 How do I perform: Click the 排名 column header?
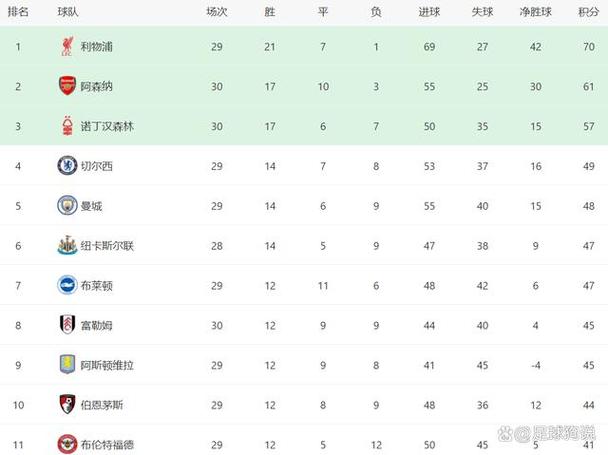pyautogui.click(x=18, y=12)
